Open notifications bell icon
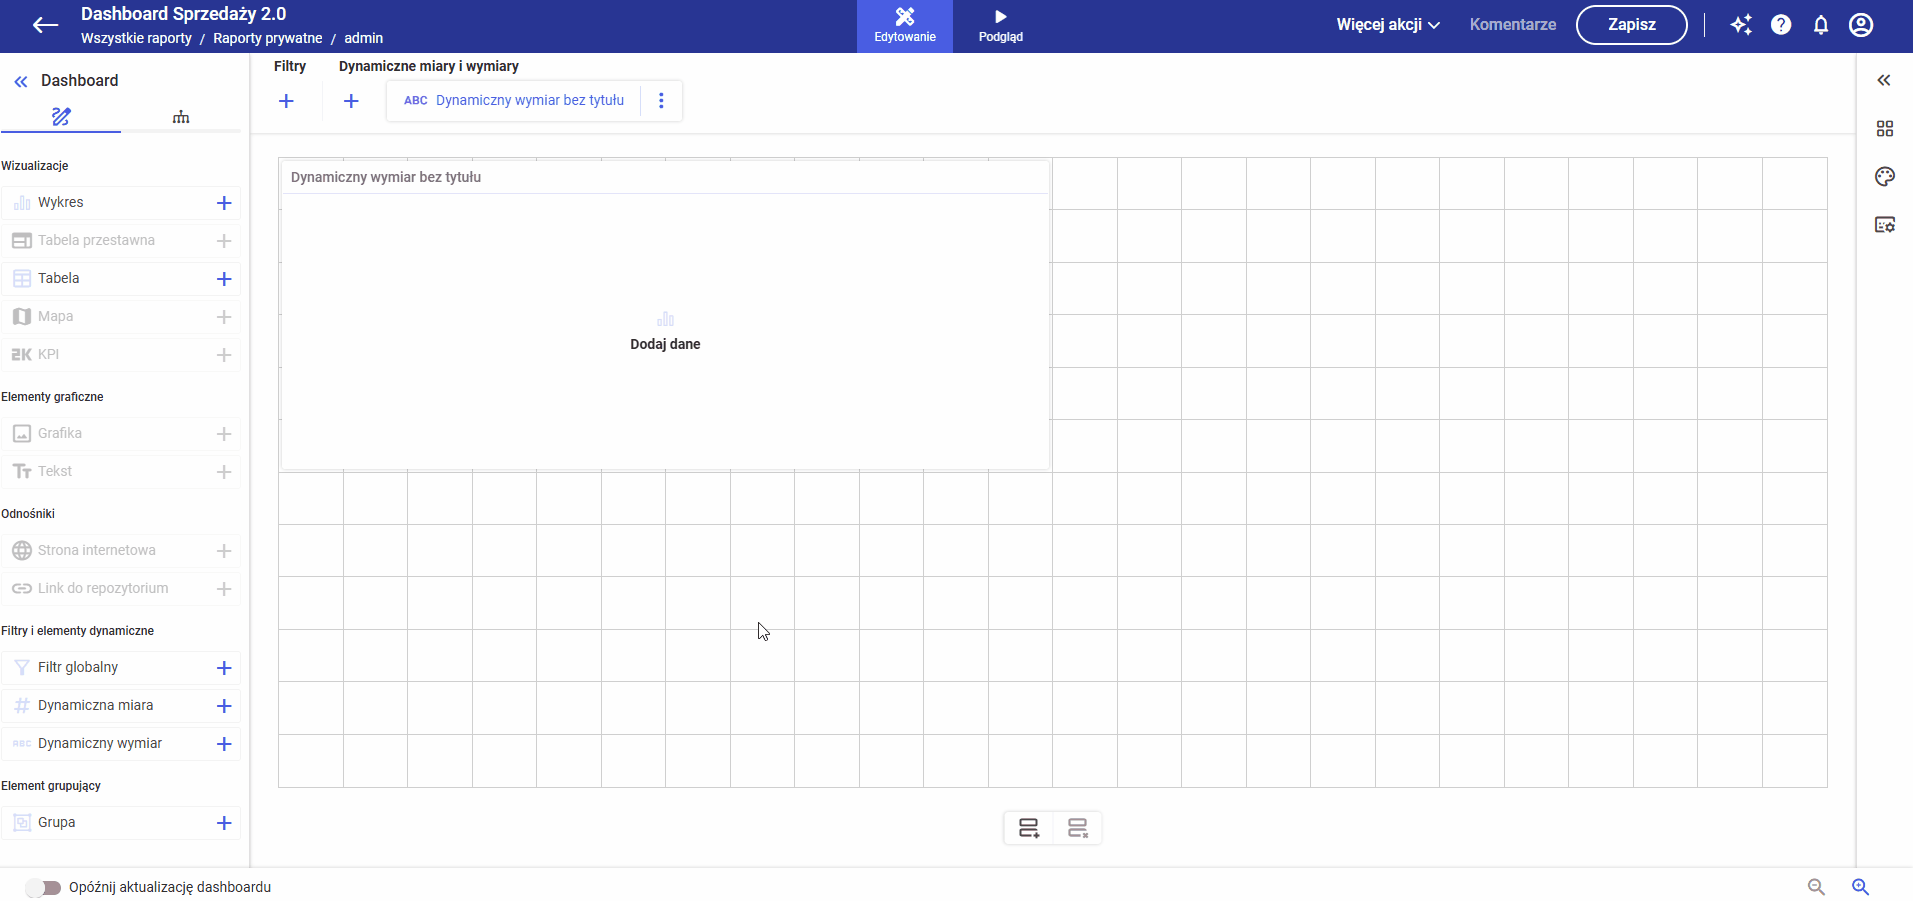Screen dimensions: 1913x901 click(1821, 25)
